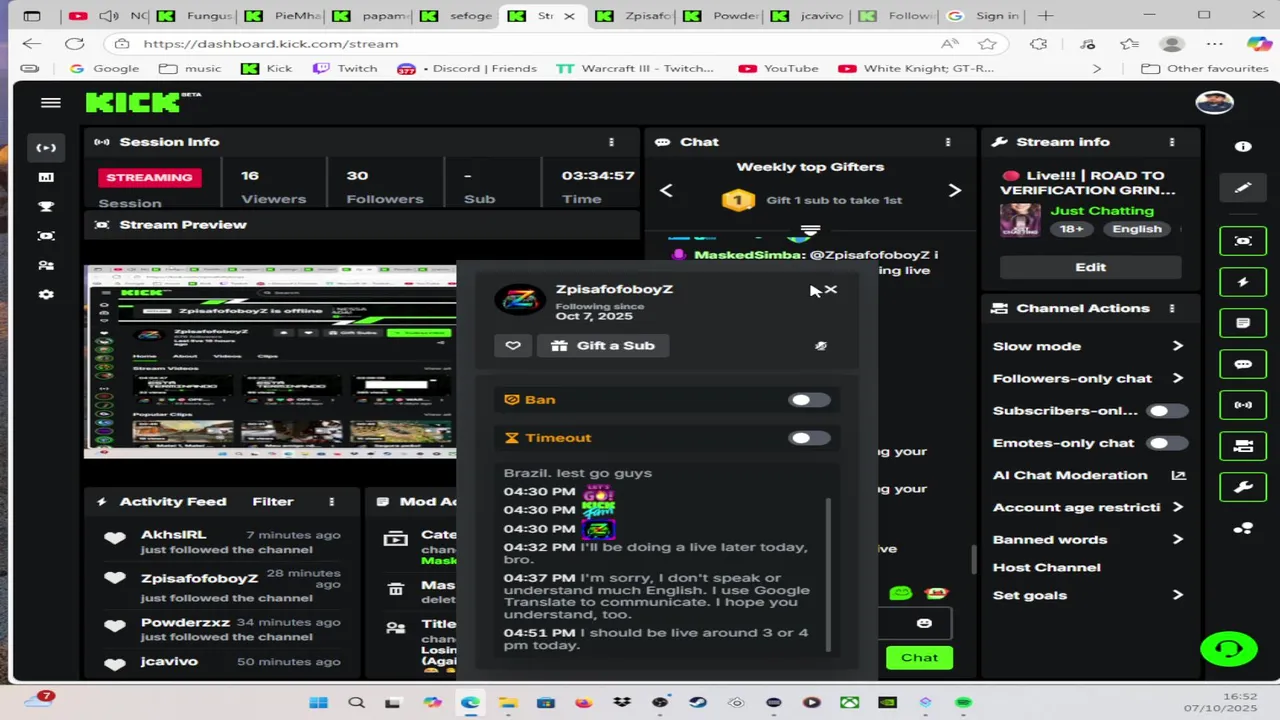Open Windows taskbar search
This screenshot has height=720, width=1280.
(x=356, y=702)
